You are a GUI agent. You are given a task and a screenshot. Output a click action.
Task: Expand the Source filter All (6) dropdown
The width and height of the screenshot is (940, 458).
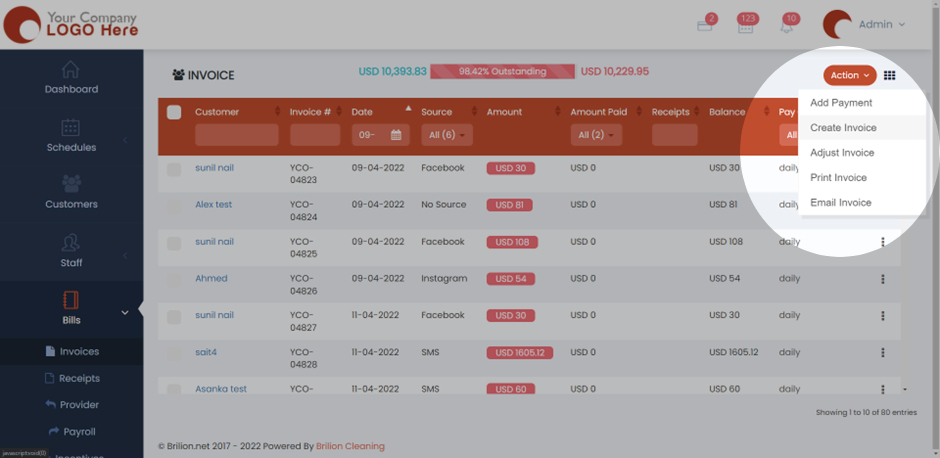pos(446,135)
